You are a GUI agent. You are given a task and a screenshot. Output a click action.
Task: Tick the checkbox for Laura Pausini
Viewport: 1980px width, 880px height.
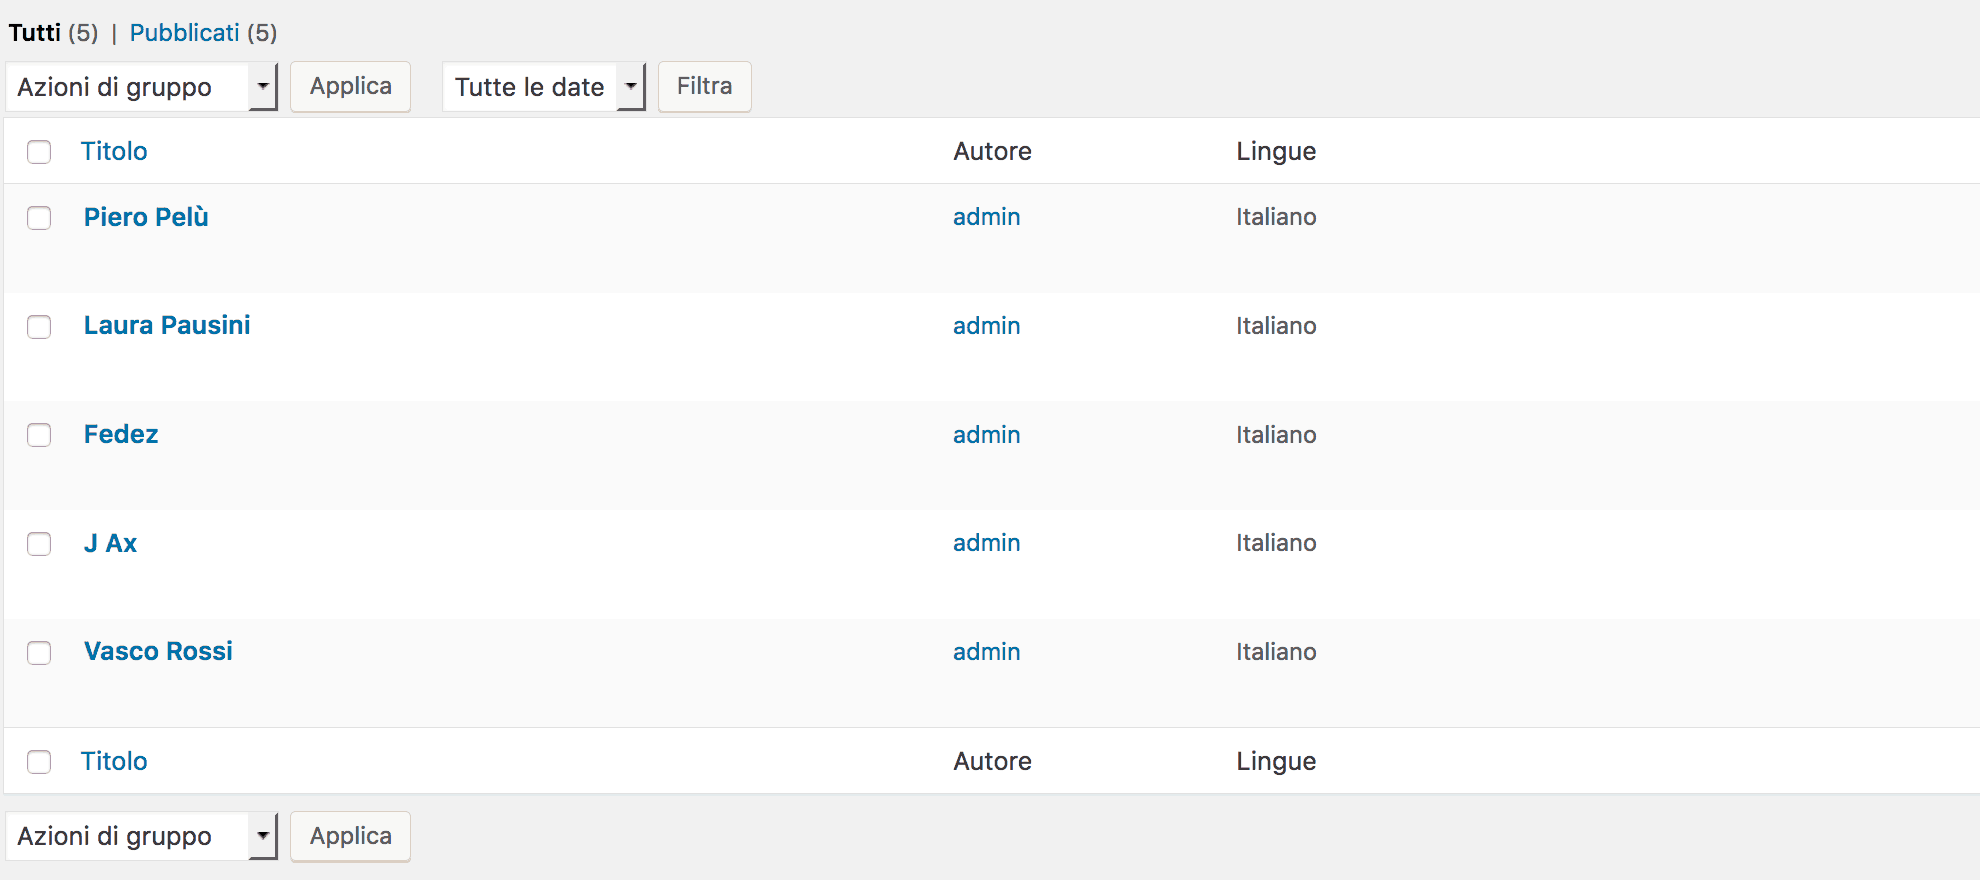click(39, 327)
